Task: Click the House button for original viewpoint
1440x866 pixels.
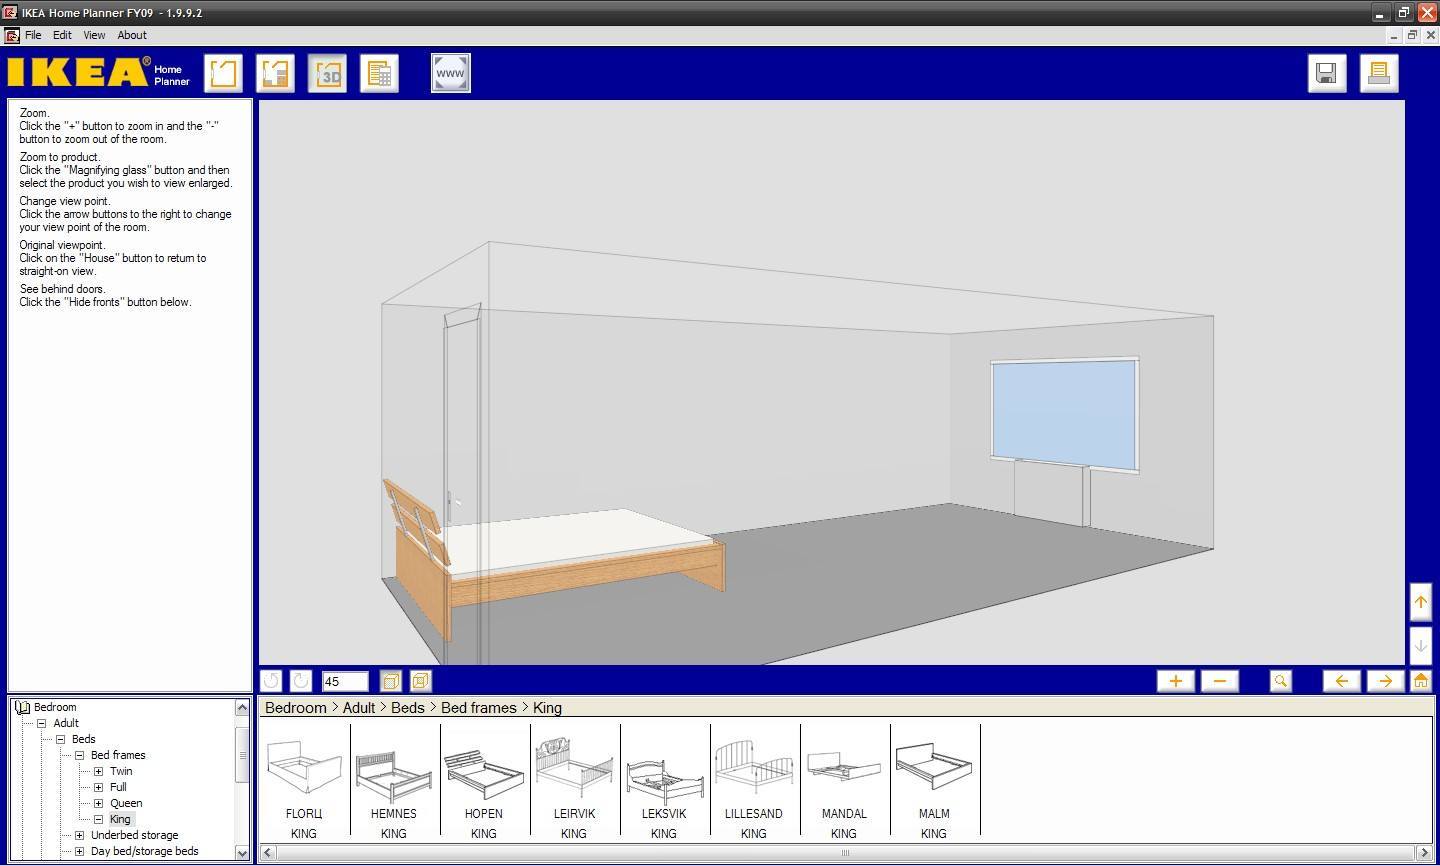Action: [1421, 681]
